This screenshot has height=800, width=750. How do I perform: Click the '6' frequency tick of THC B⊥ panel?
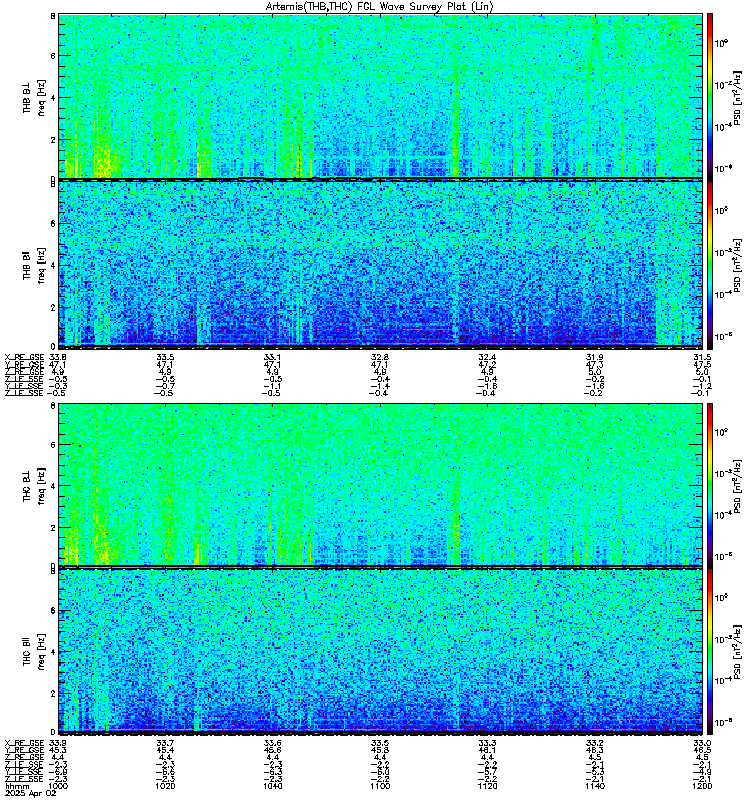[53, 445]
